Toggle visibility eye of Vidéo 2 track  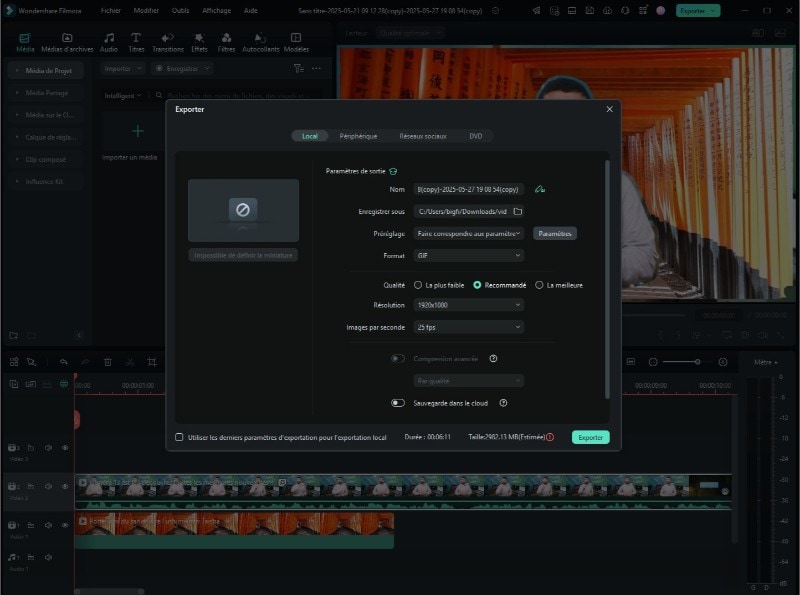point(65,486)
